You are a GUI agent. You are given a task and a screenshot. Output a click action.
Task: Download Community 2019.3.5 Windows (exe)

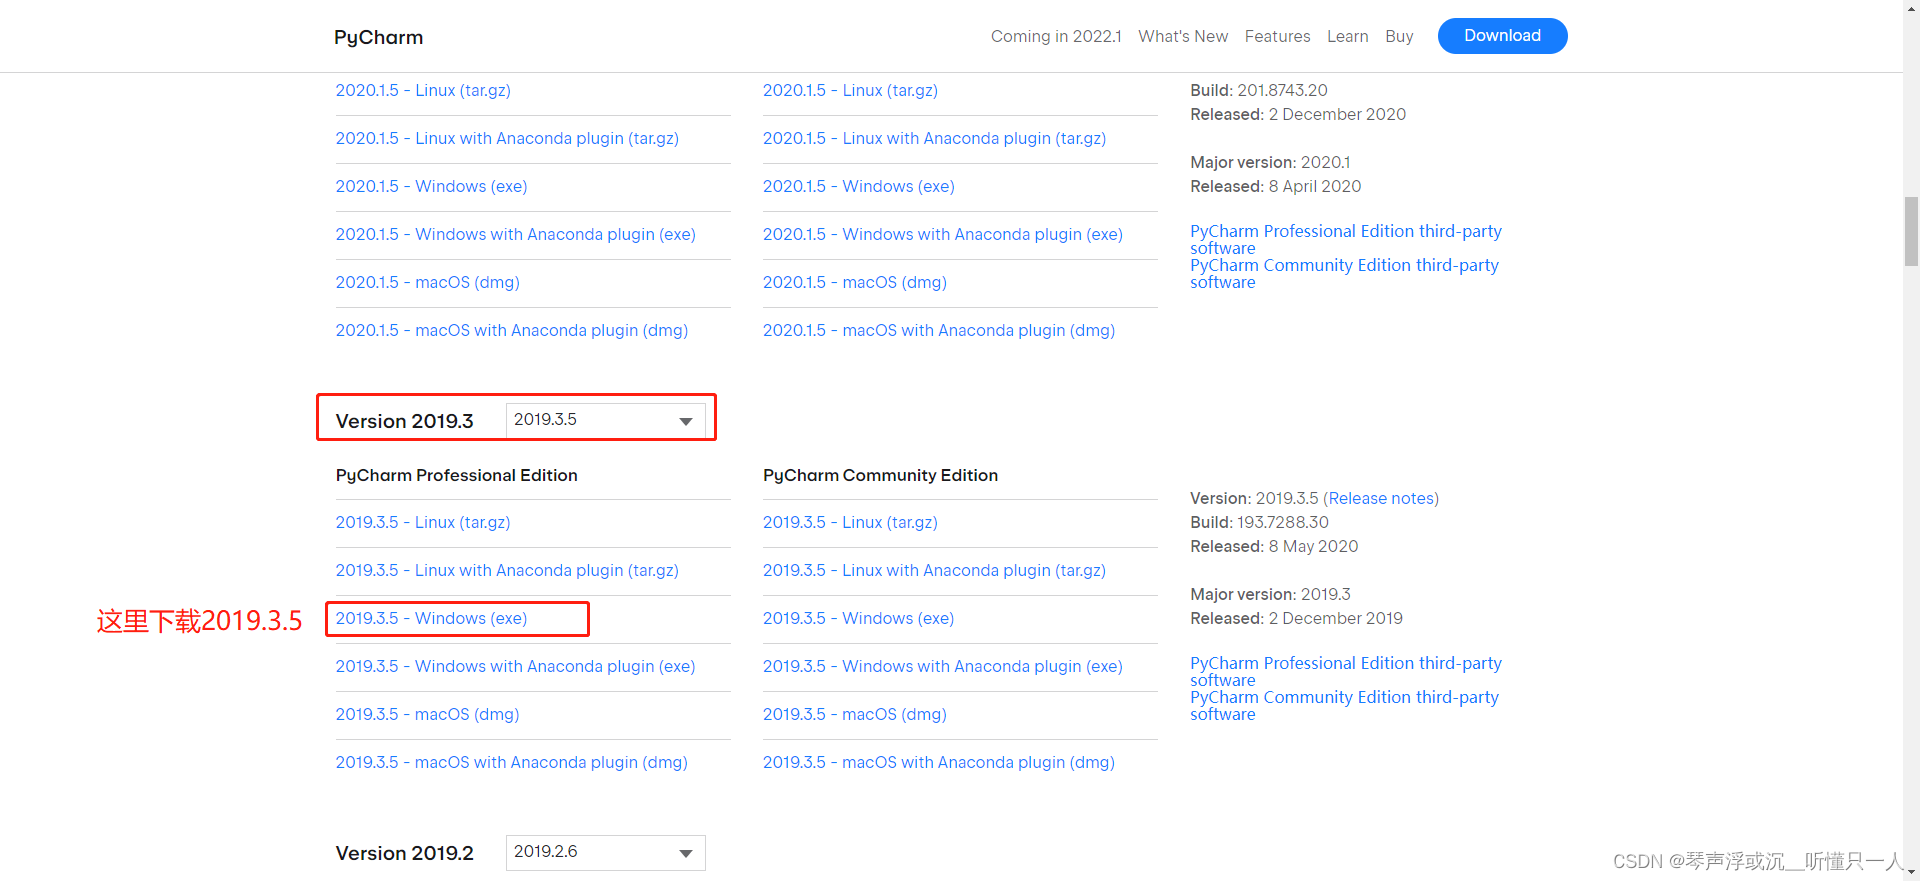(x=858, y=618)
